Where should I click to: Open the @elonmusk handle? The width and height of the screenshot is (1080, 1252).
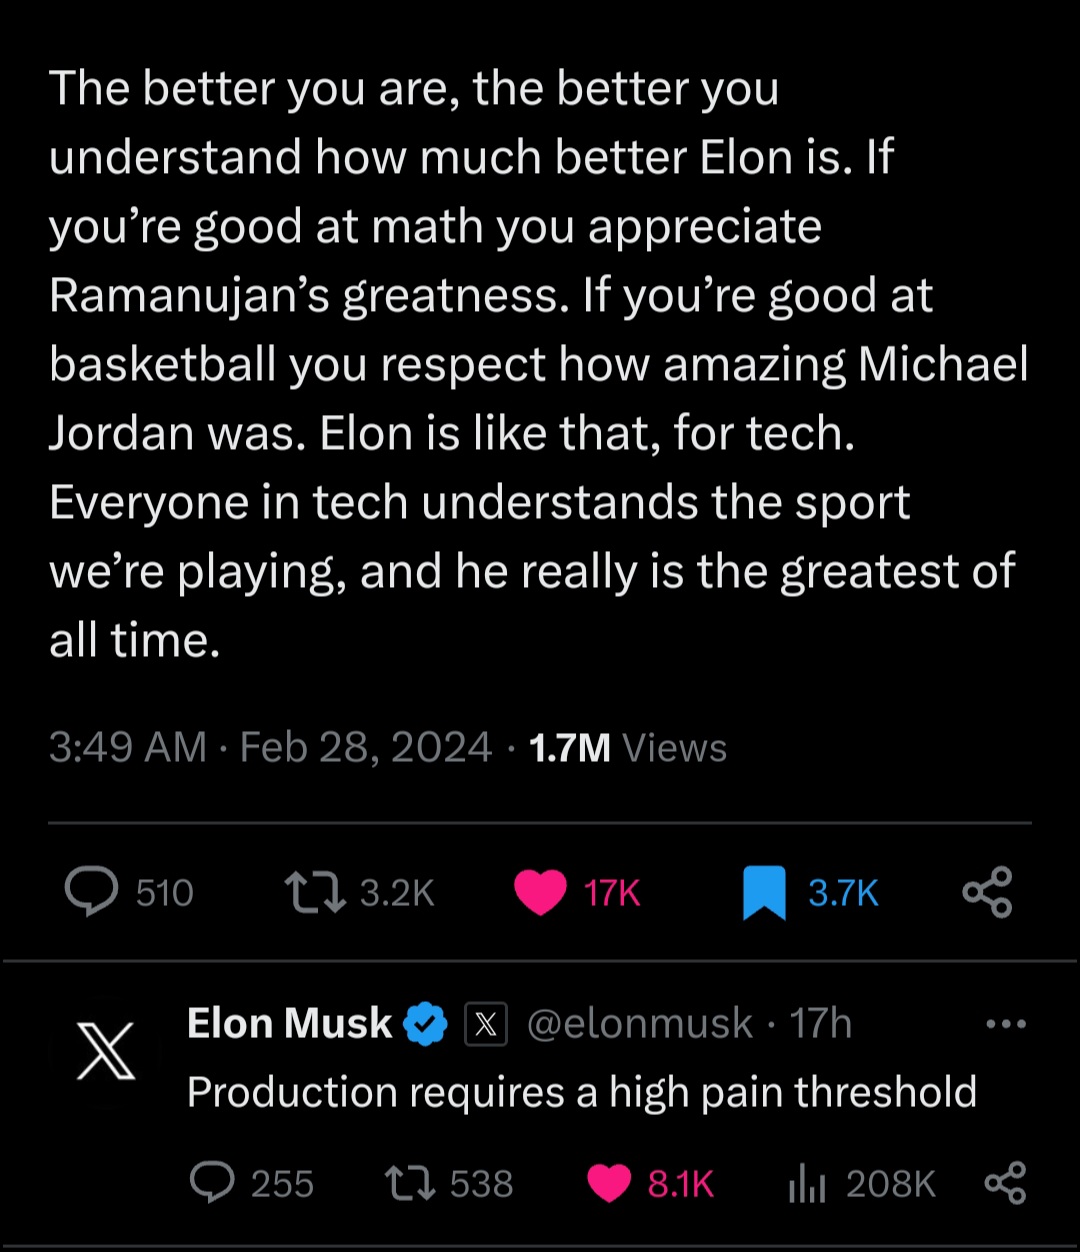tap(639, 1023)
